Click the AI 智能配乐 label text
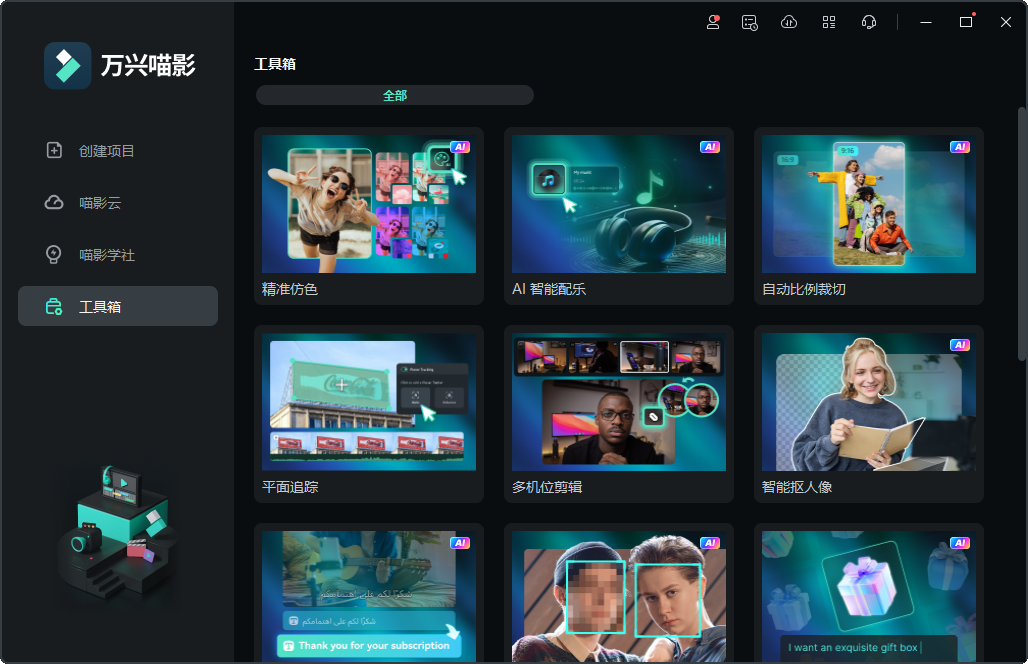 coord(549,289)
